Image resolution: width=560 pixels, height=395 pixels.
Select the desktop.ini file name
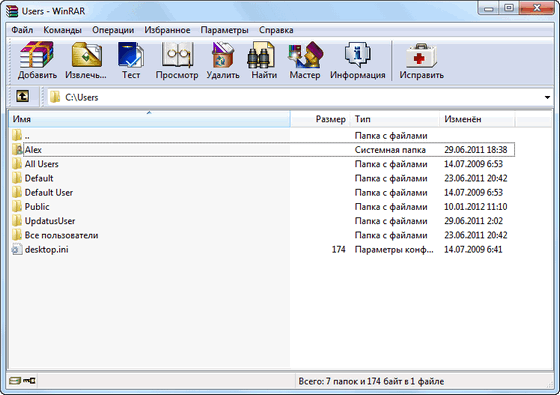(46, 250)
